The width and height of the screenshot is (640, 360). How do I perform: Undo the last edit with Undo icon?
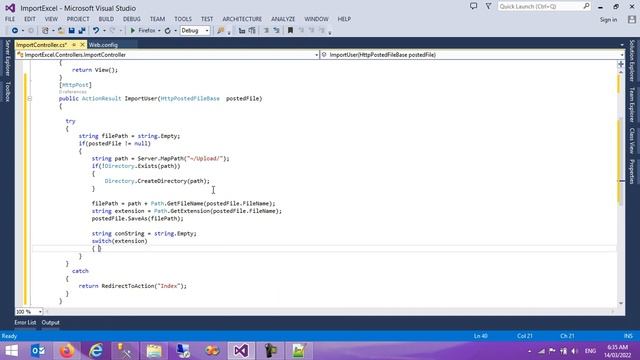tap(96, 31)
